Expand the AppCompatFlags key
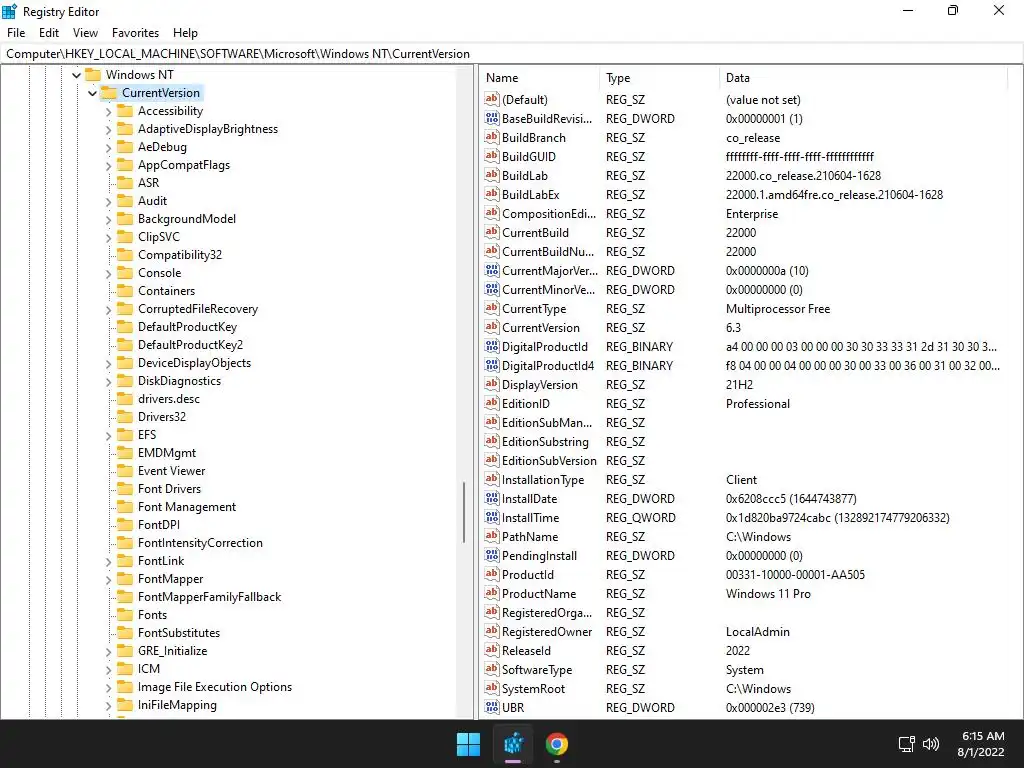The image size is (1024, 768). point(108,166)
